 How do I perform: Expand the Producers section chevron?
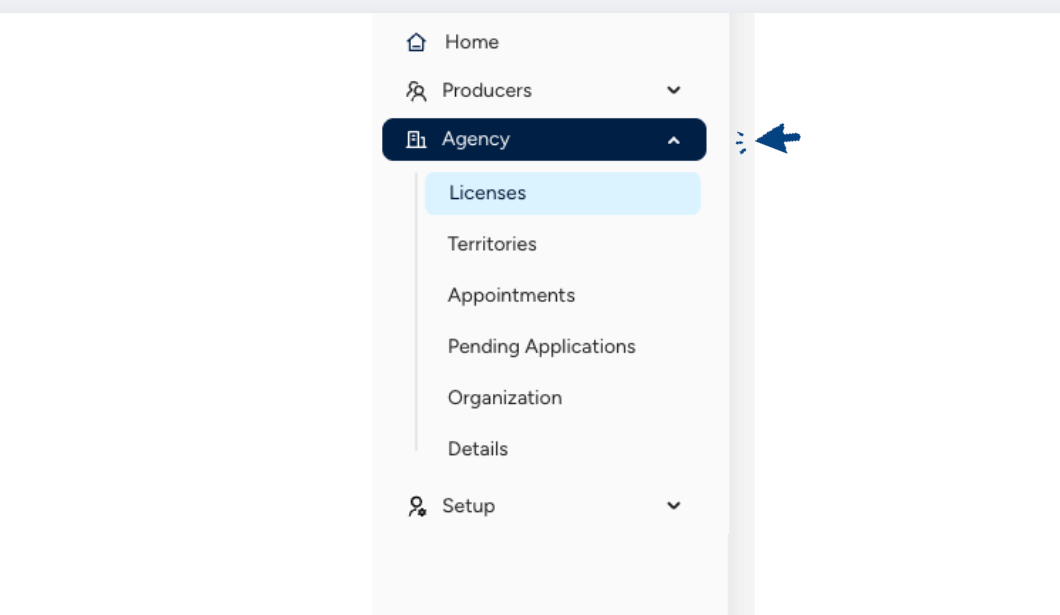click(674, 90)
